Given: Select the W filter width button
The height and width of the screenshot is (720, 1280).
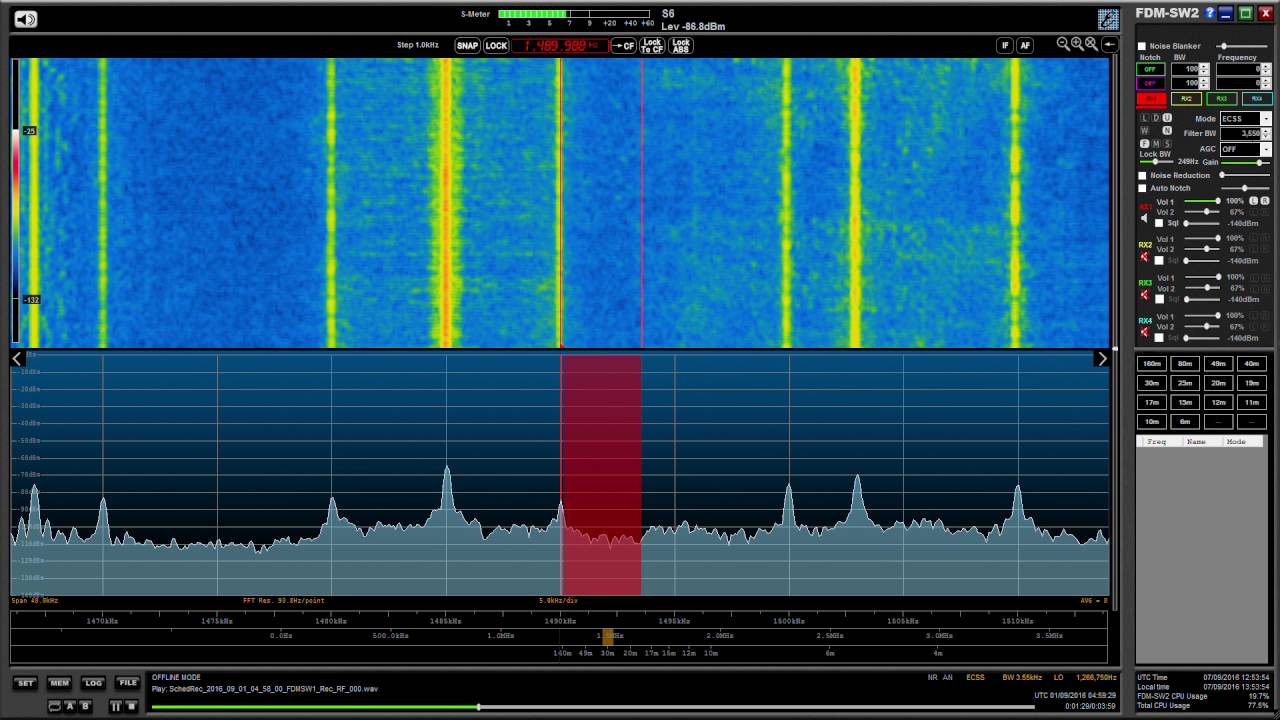Looking at the screenshot, I should pyautogui.click(x=1144, y=130).
